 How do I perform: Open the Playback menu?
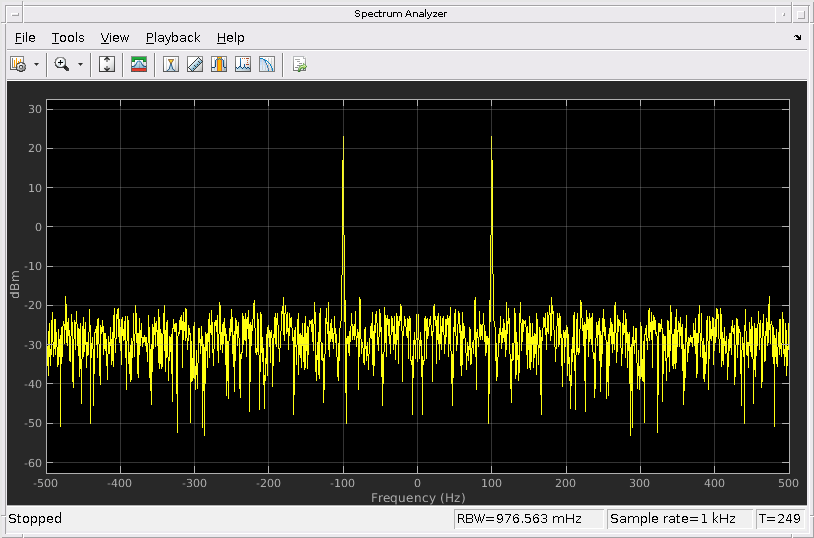pos(173,37)
